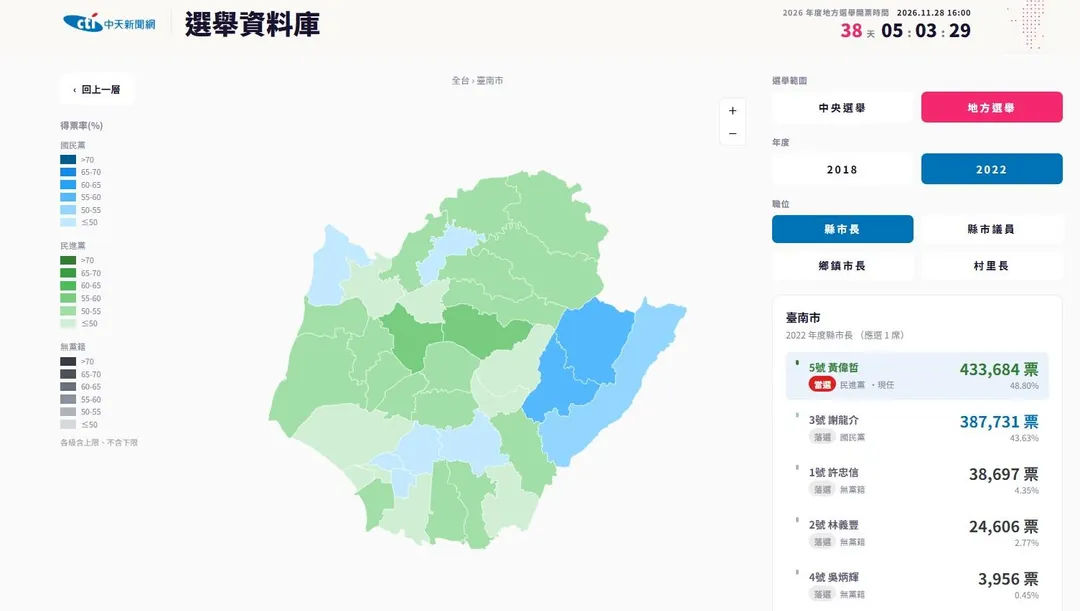The width and height of the screenshot is (1080, 611).
Task: Open candidate 5號 黃偉哲 result row
Action: pyautogui.click(x=917, y=376)
